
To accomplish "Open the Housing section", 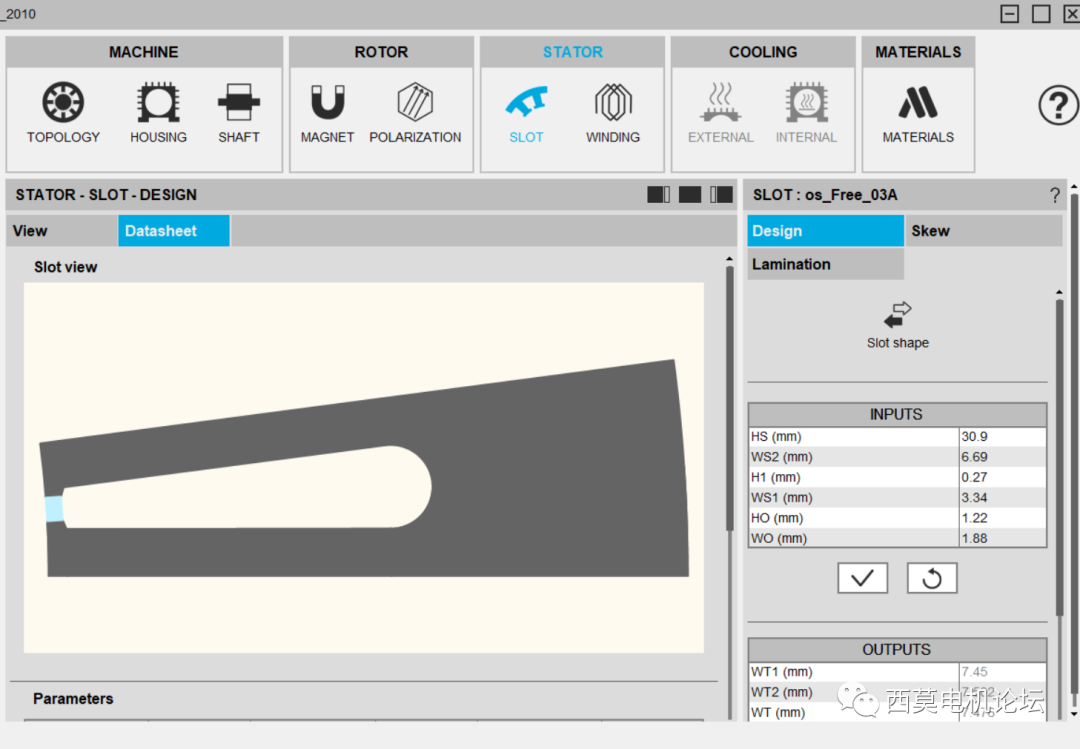I will (x=158, y=113).
